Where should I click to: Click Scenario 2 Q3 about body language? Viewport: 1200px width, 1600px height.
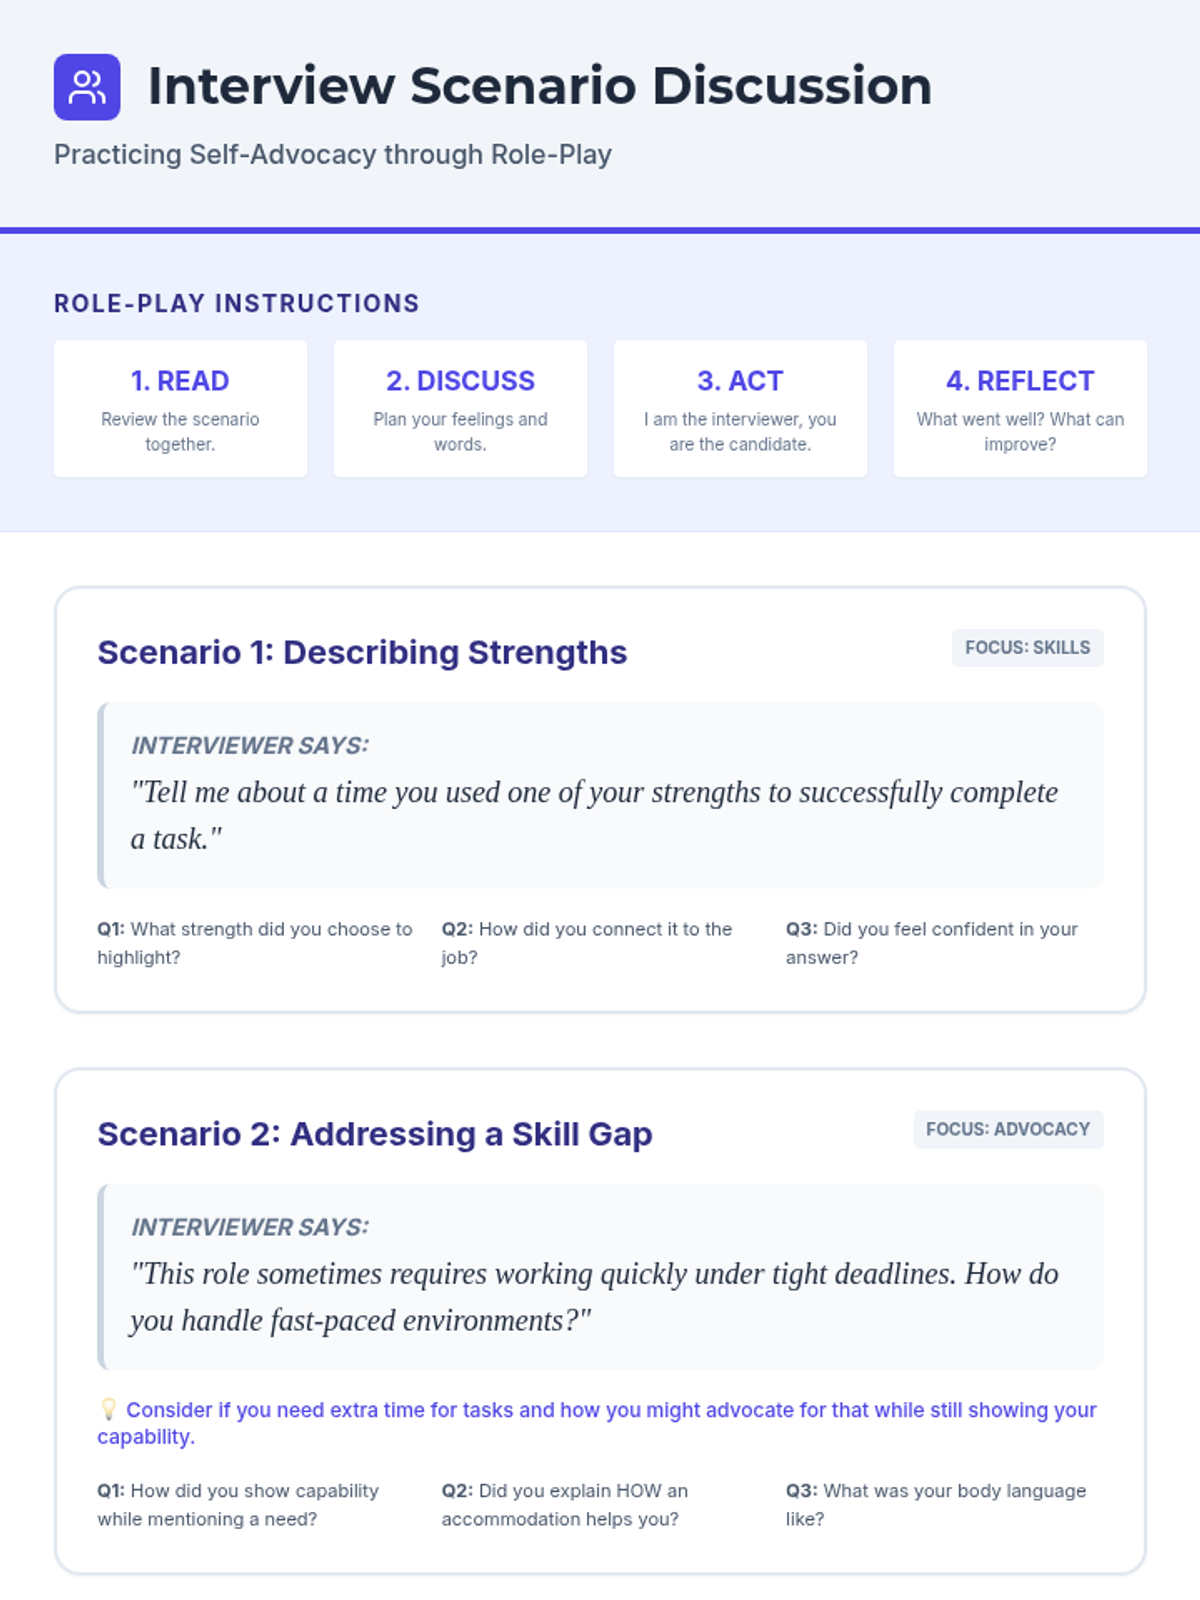[x=935, y=1504]
